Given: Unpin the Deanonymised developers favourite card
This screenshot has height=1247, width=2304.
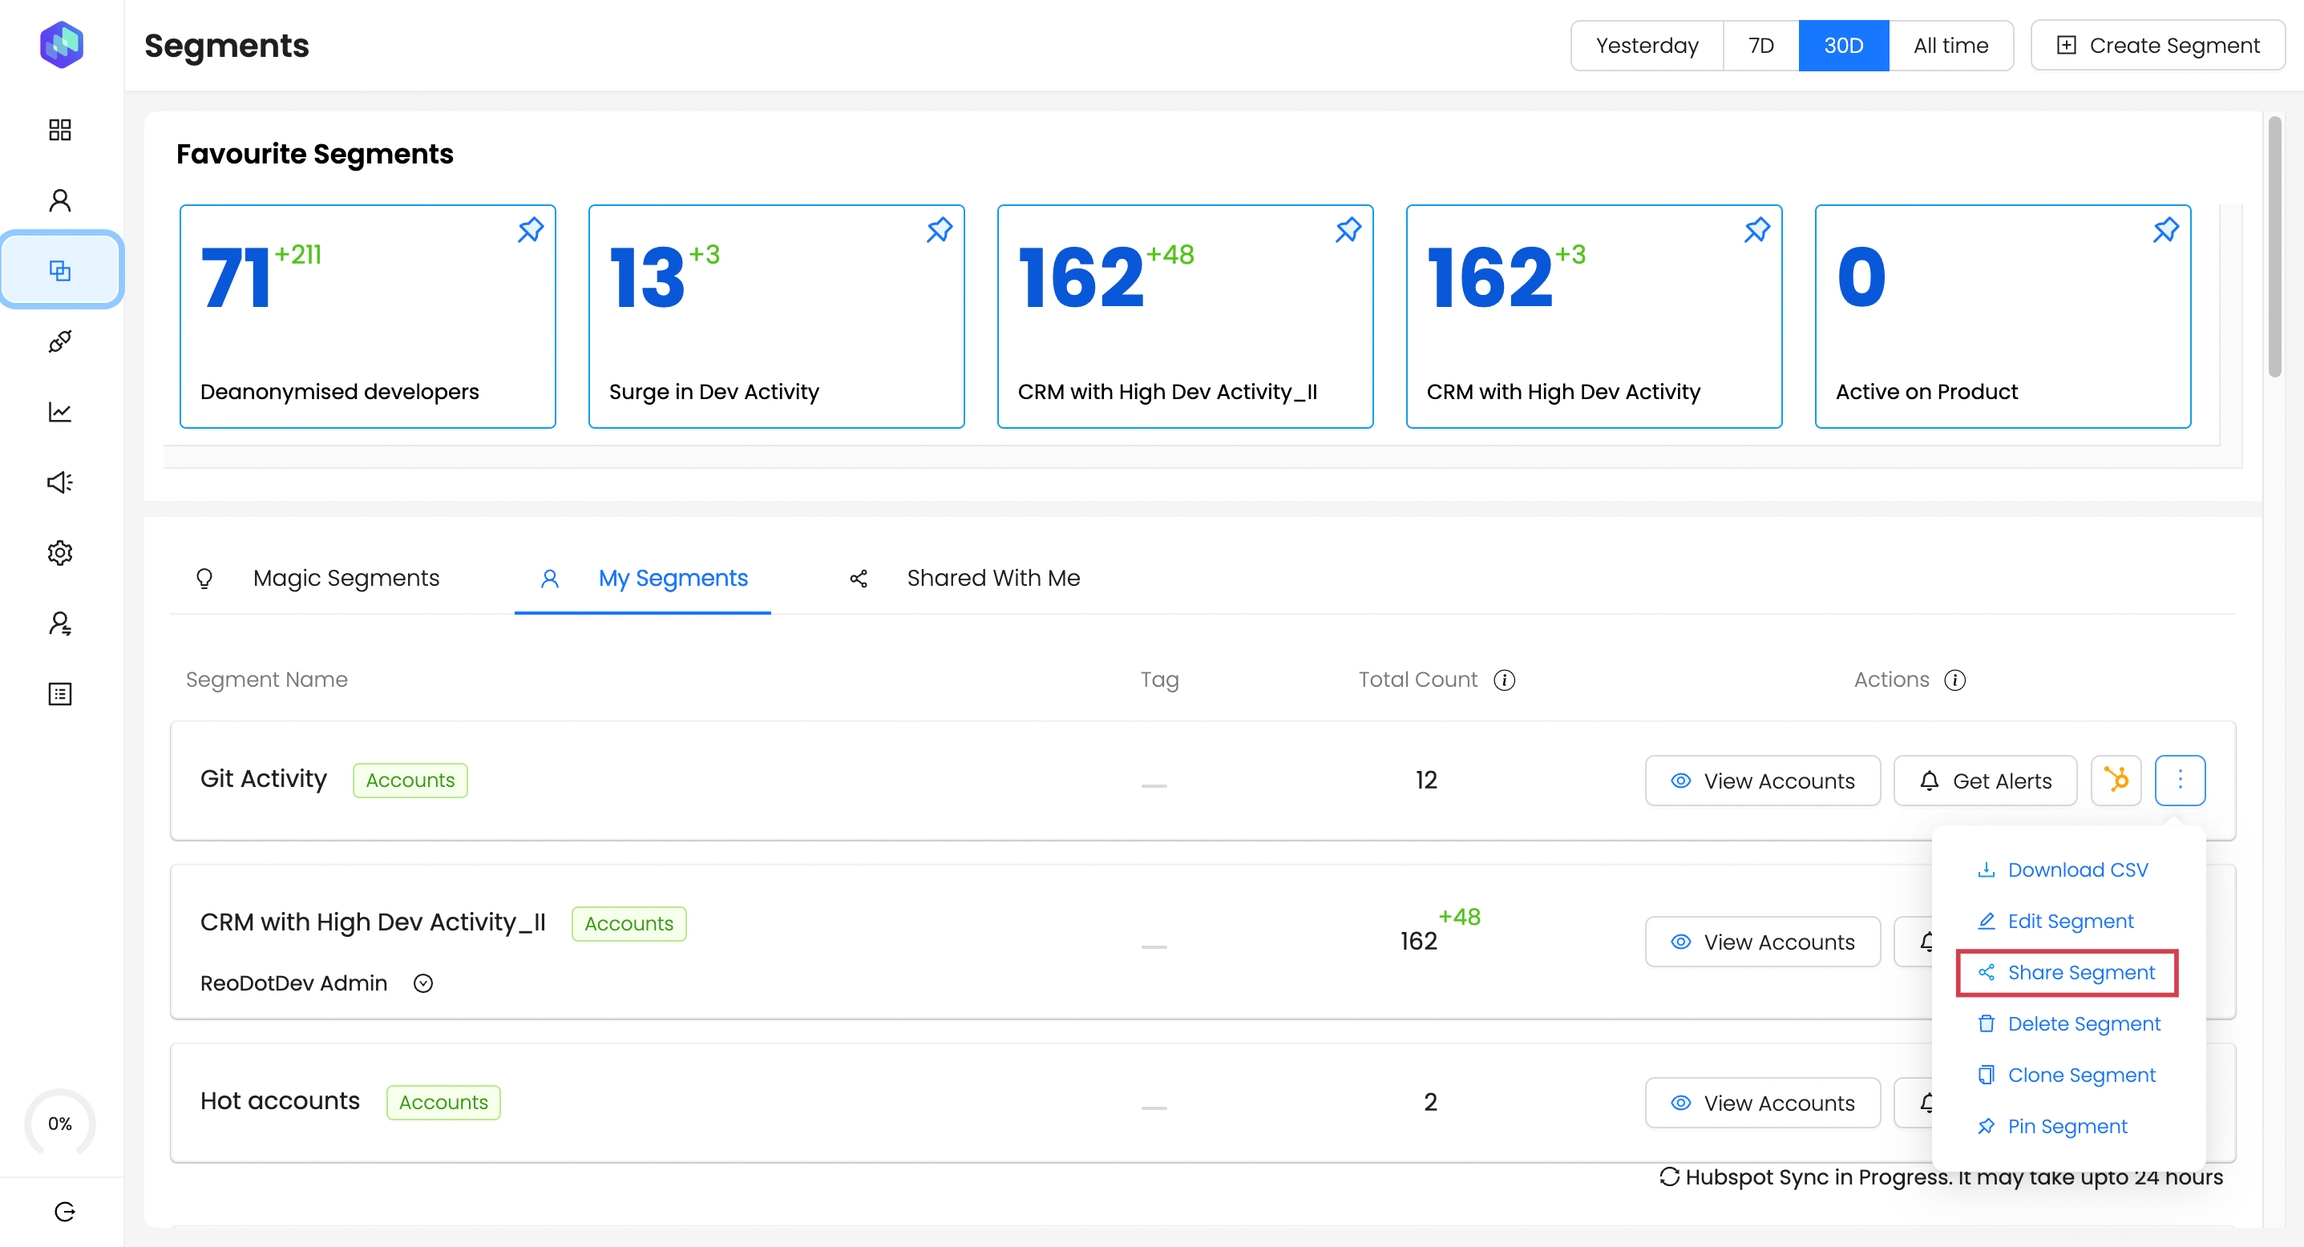Looking at the screenshot, I should 530,230.
